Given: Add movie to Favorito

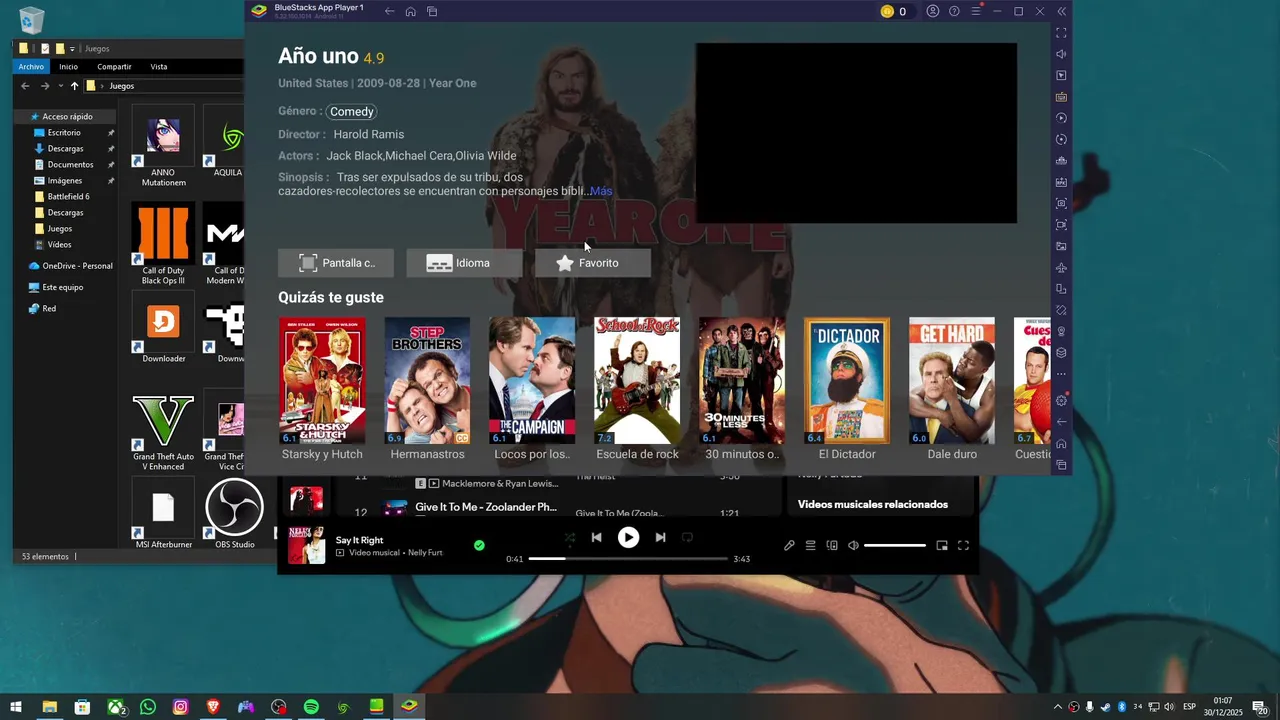Looking at the screenshot, I should pyautogui.click(x=593, y=263).
